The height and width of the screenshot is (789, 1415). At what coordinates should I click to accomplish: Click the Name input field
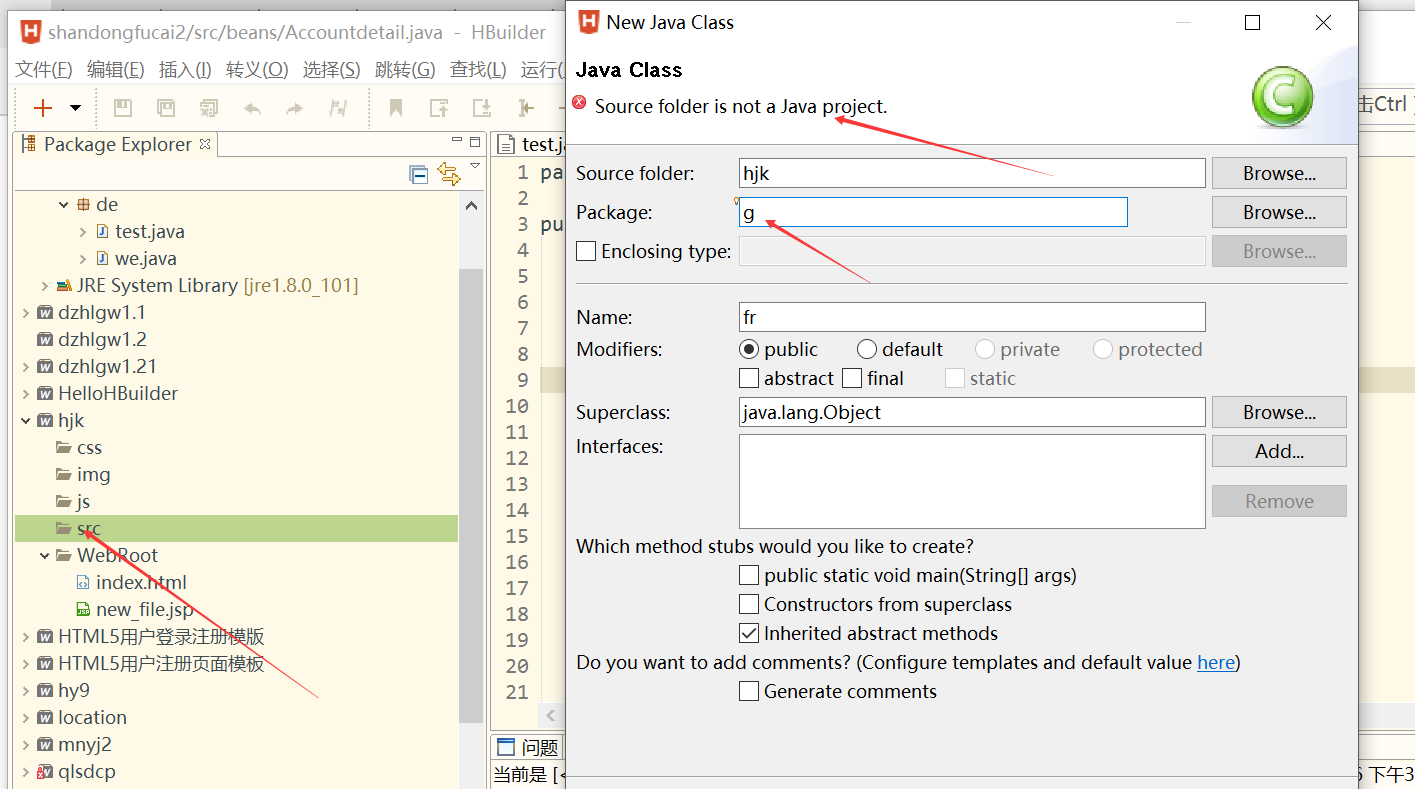click(972, 317)
